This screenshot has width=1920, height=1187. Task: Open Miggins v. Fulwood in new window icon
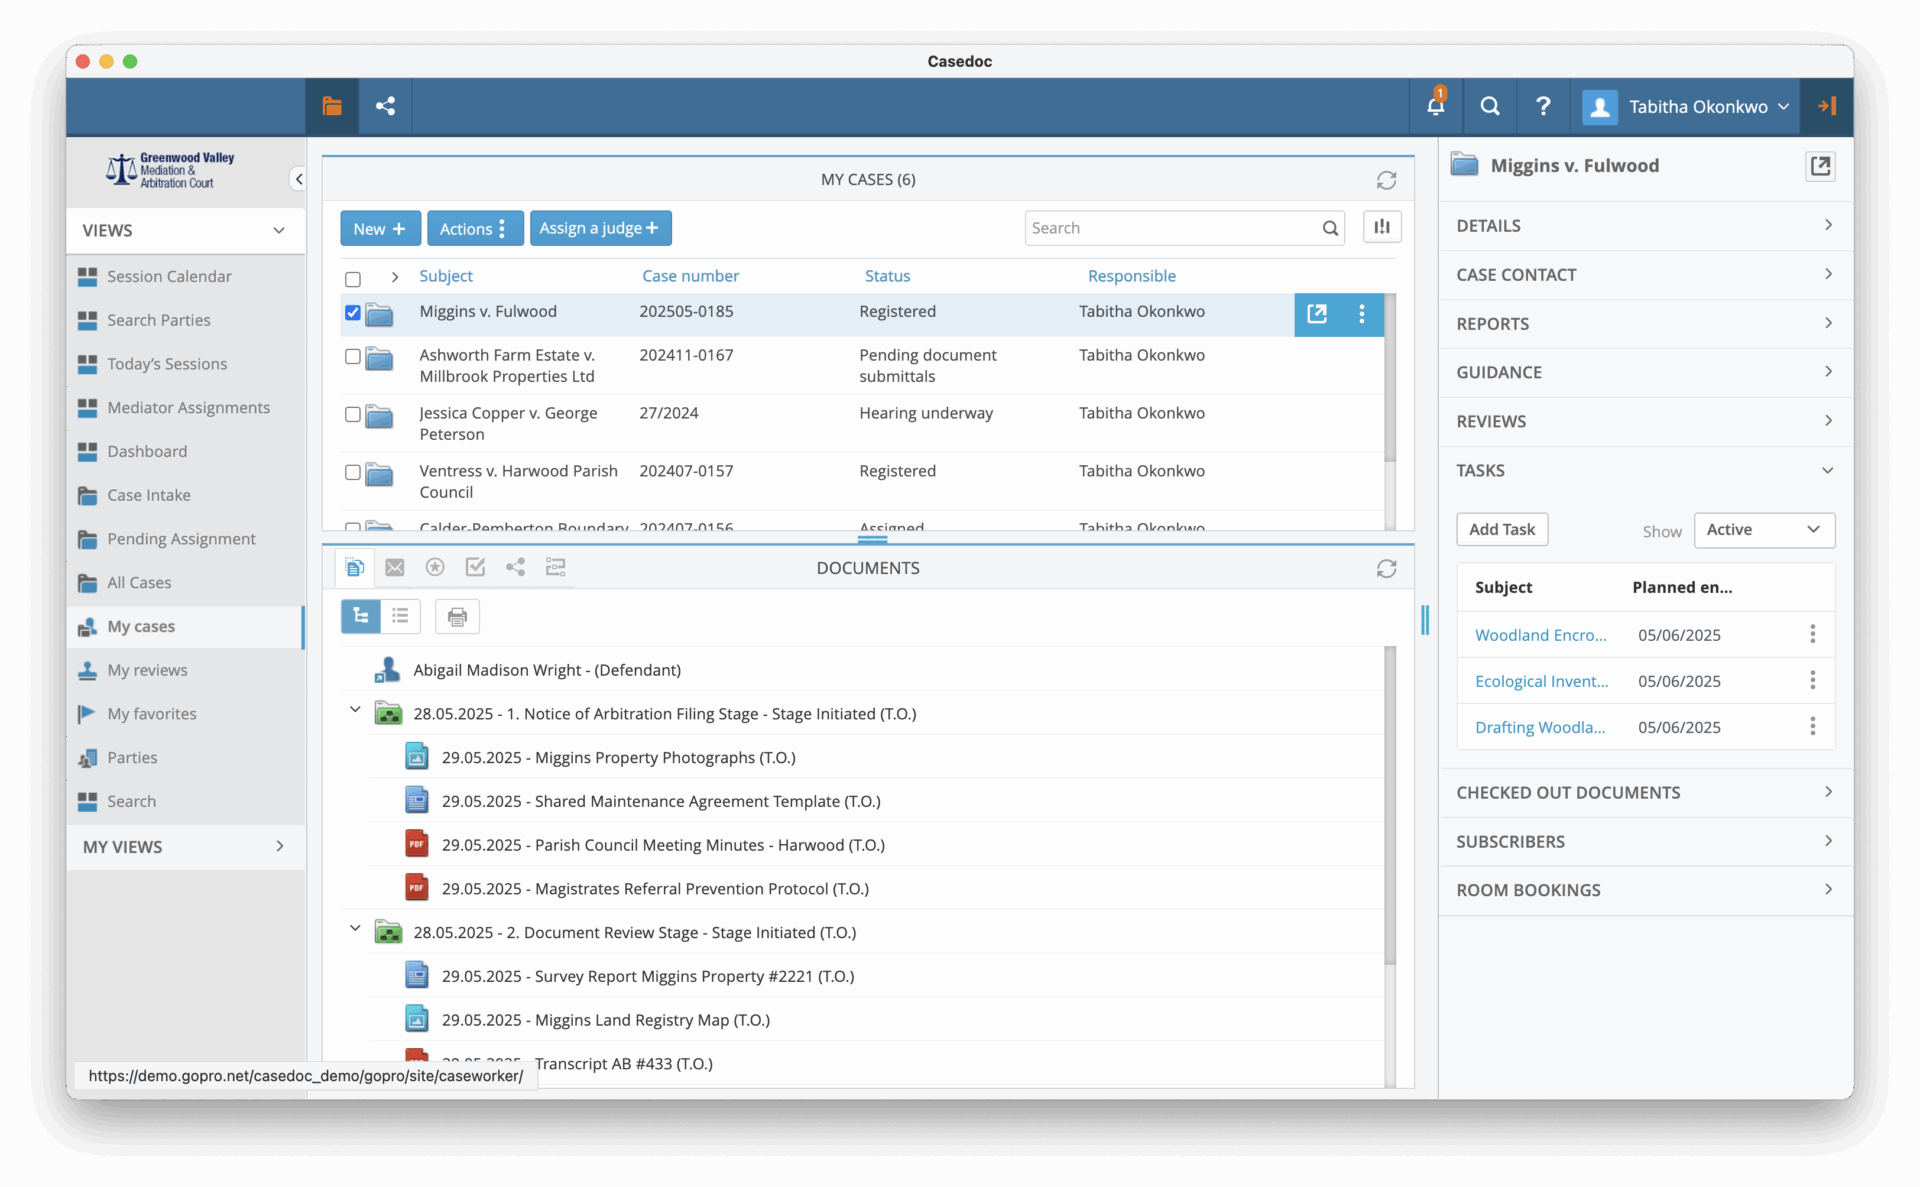pyautogui.click(x=1317, y=314)
